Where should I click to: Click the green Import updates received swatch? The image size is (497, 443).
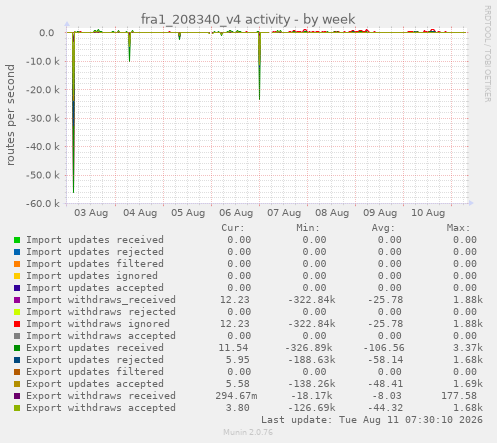tap(17, 240)
